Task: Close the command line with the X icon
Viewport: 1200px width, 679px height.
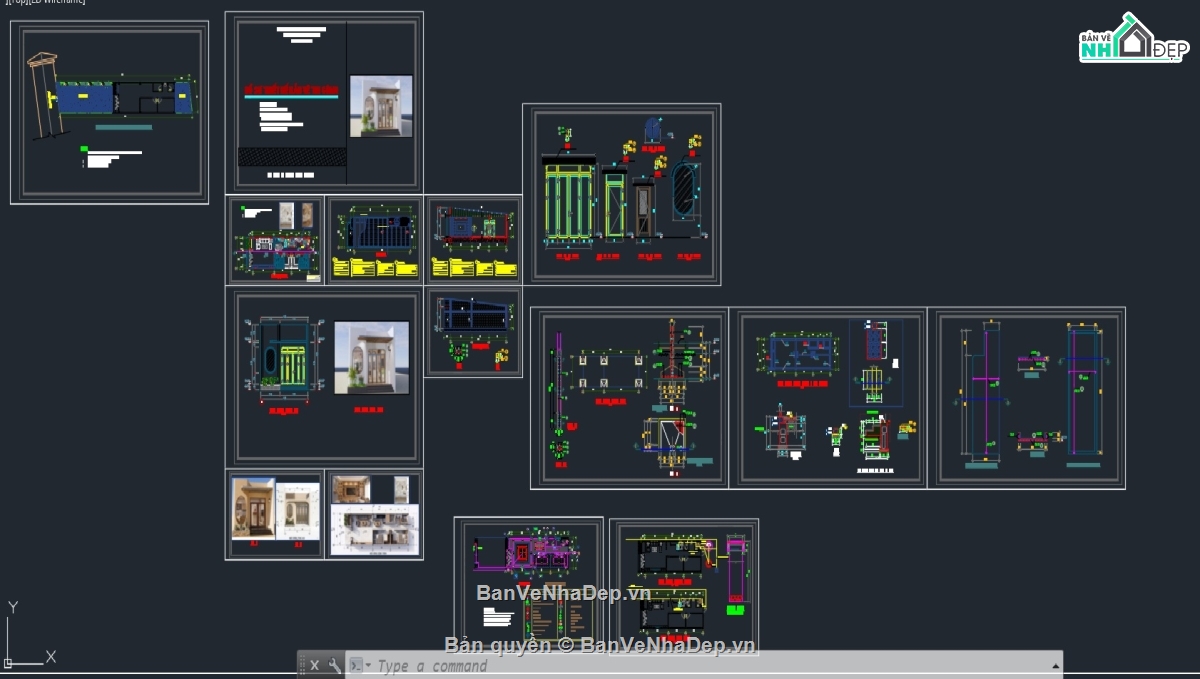Action: 314,665
